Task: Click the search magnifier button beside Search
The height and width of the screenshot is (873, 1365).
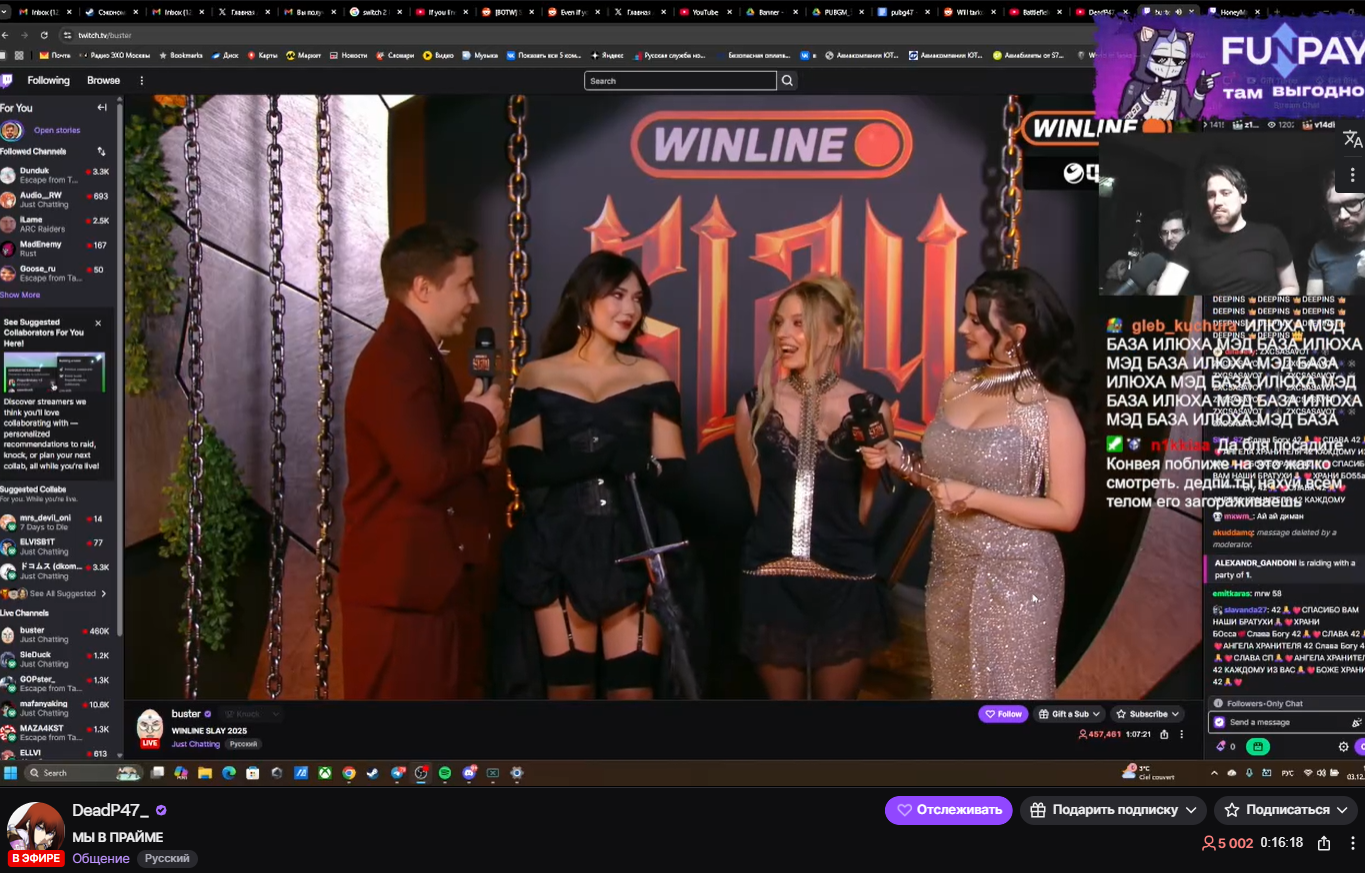Action: pos(788,81)
